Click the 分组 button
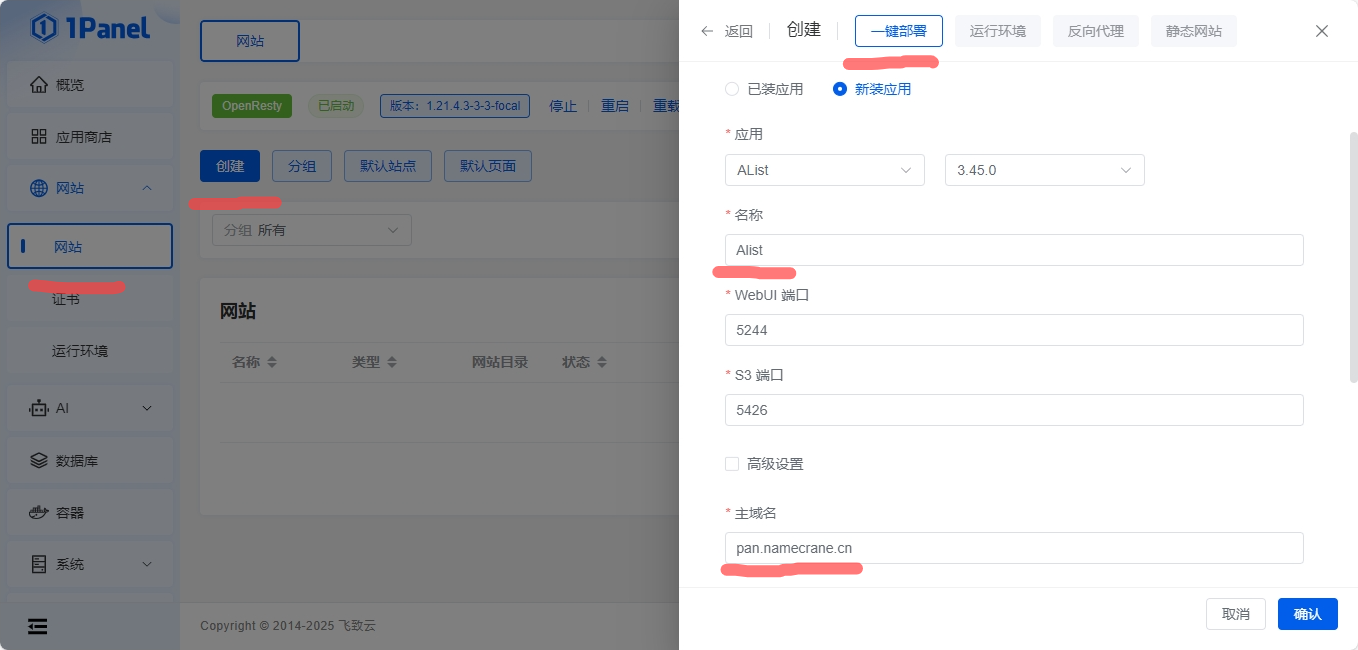The height and width of the screenshot is (650, 1358). (x=302, y=166)
